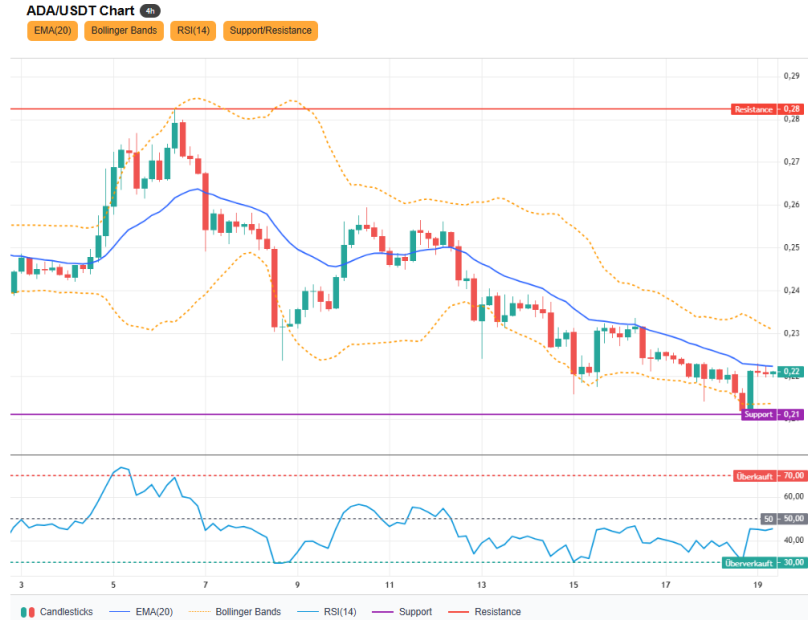Image resolution: width=808 pixels, height=620 pixels.
Task: Click the 50,00 RSI axis tag
Action: (x=793, y=519)
